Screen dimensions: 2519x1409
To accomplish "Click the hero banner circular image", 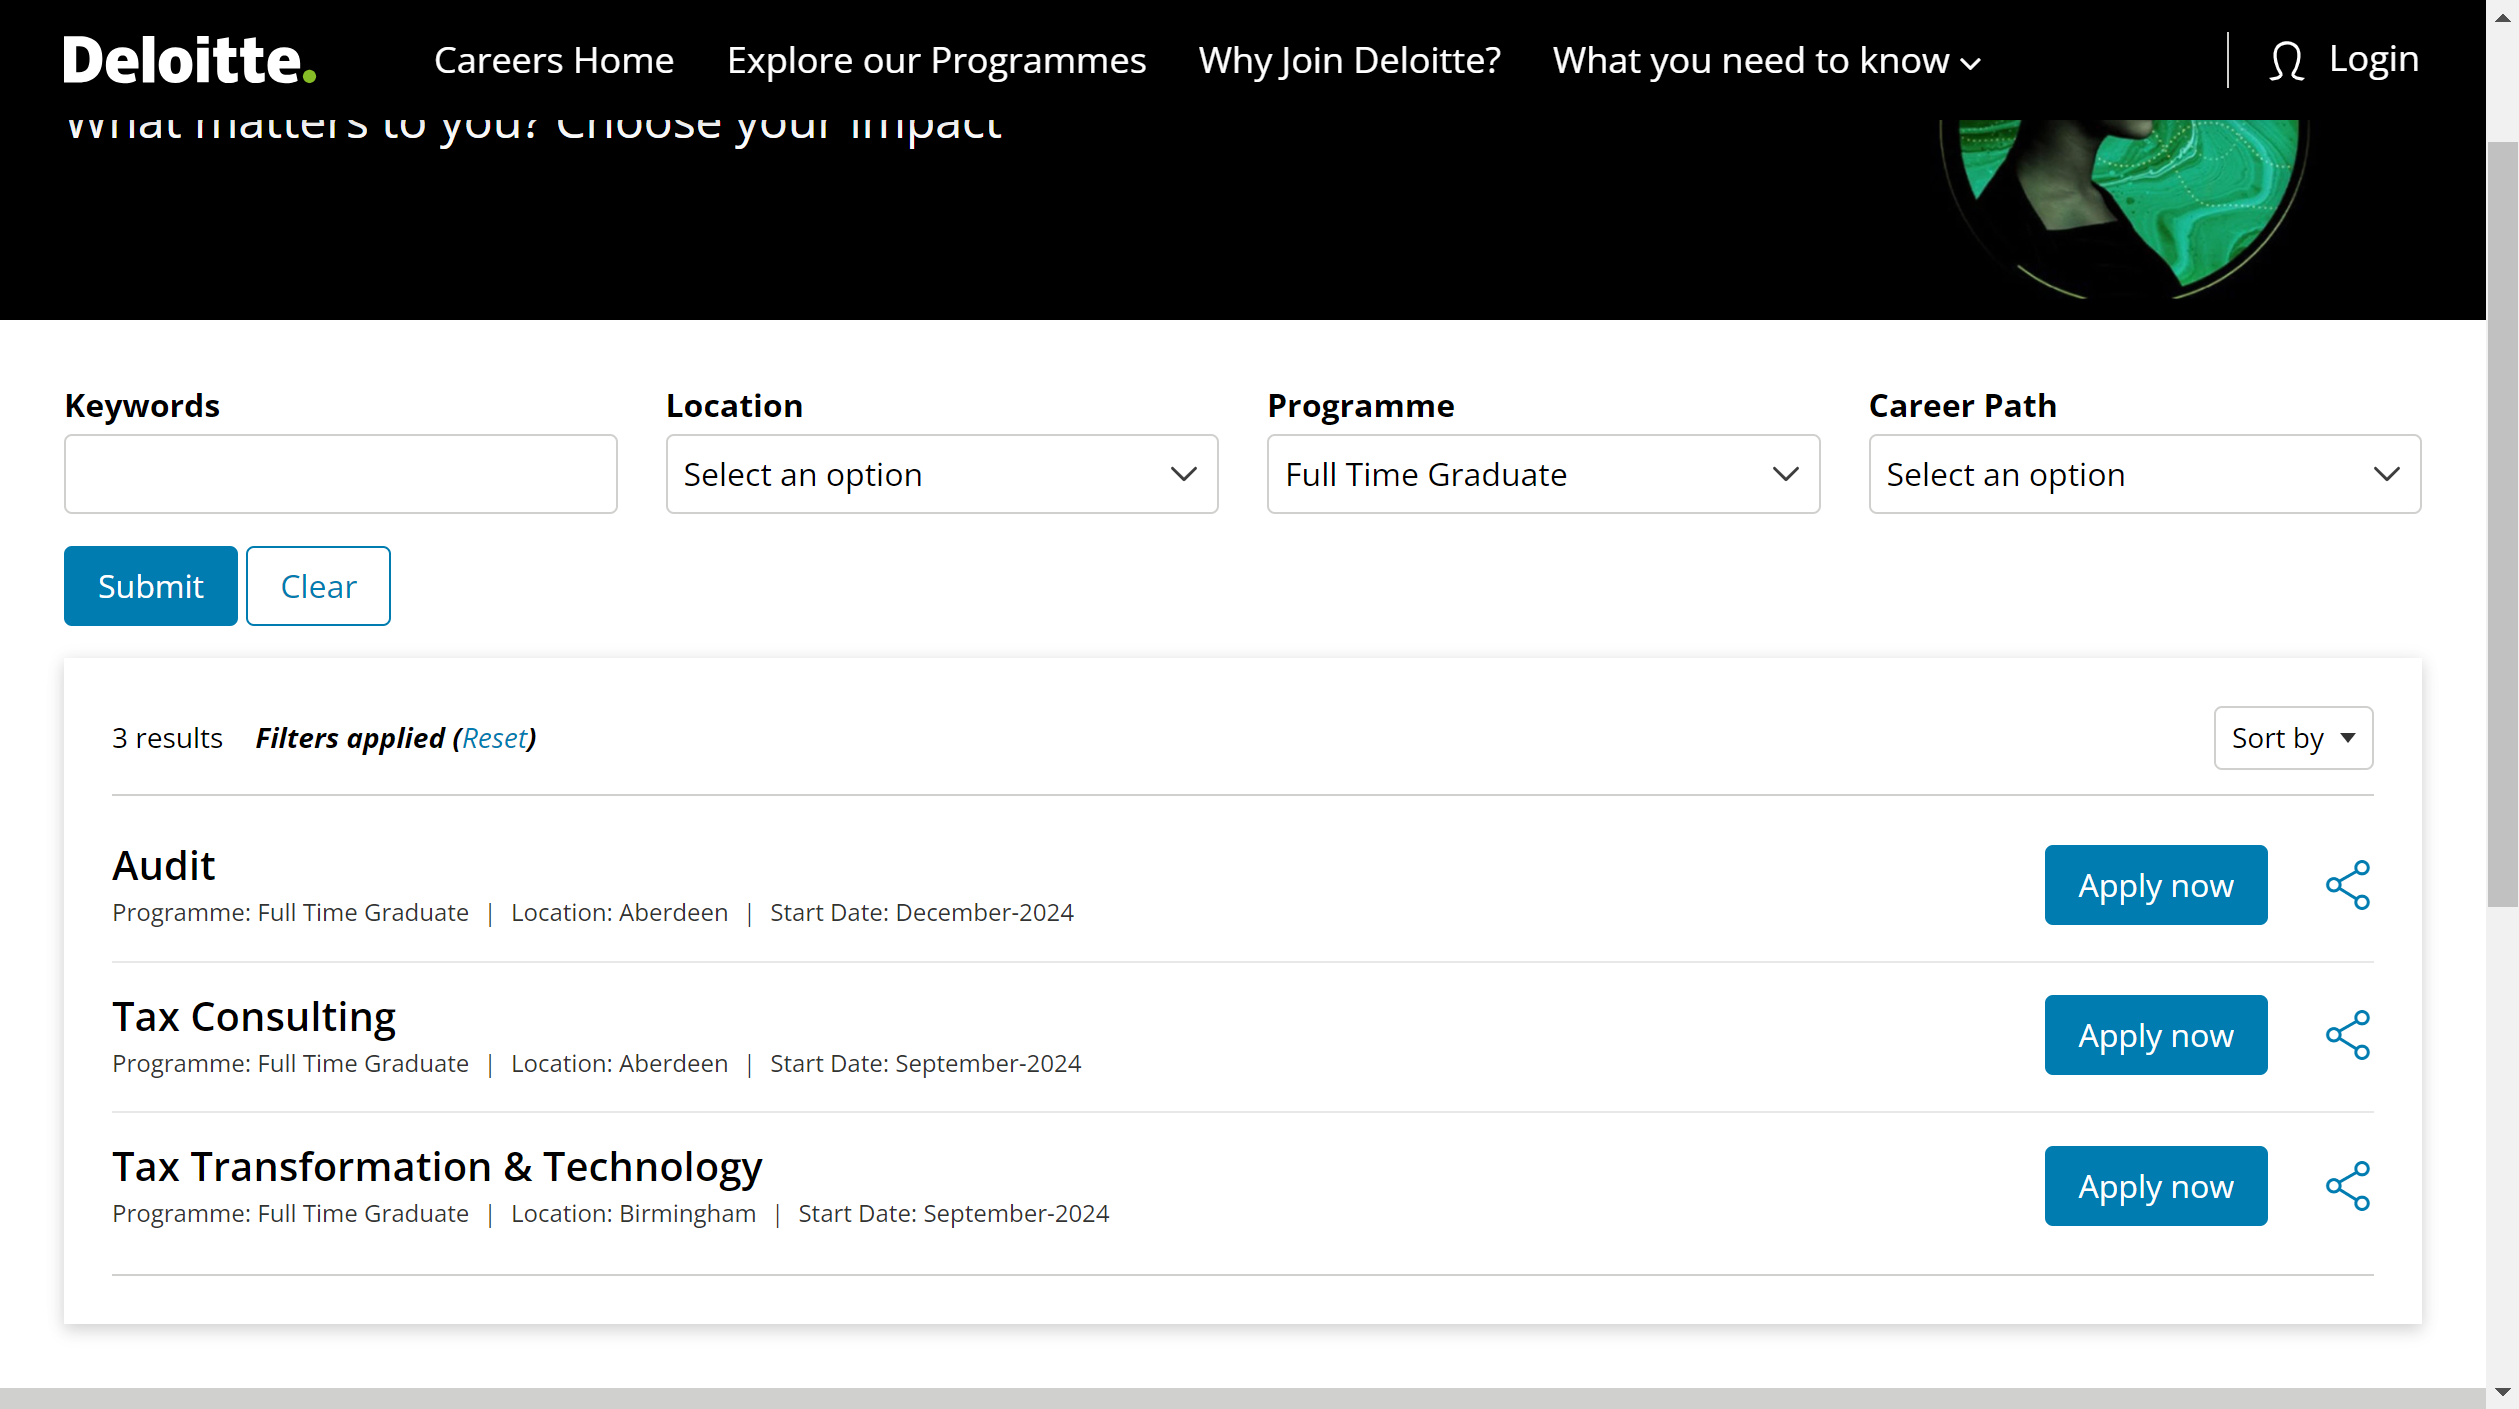I will [x=2123, y=208].
